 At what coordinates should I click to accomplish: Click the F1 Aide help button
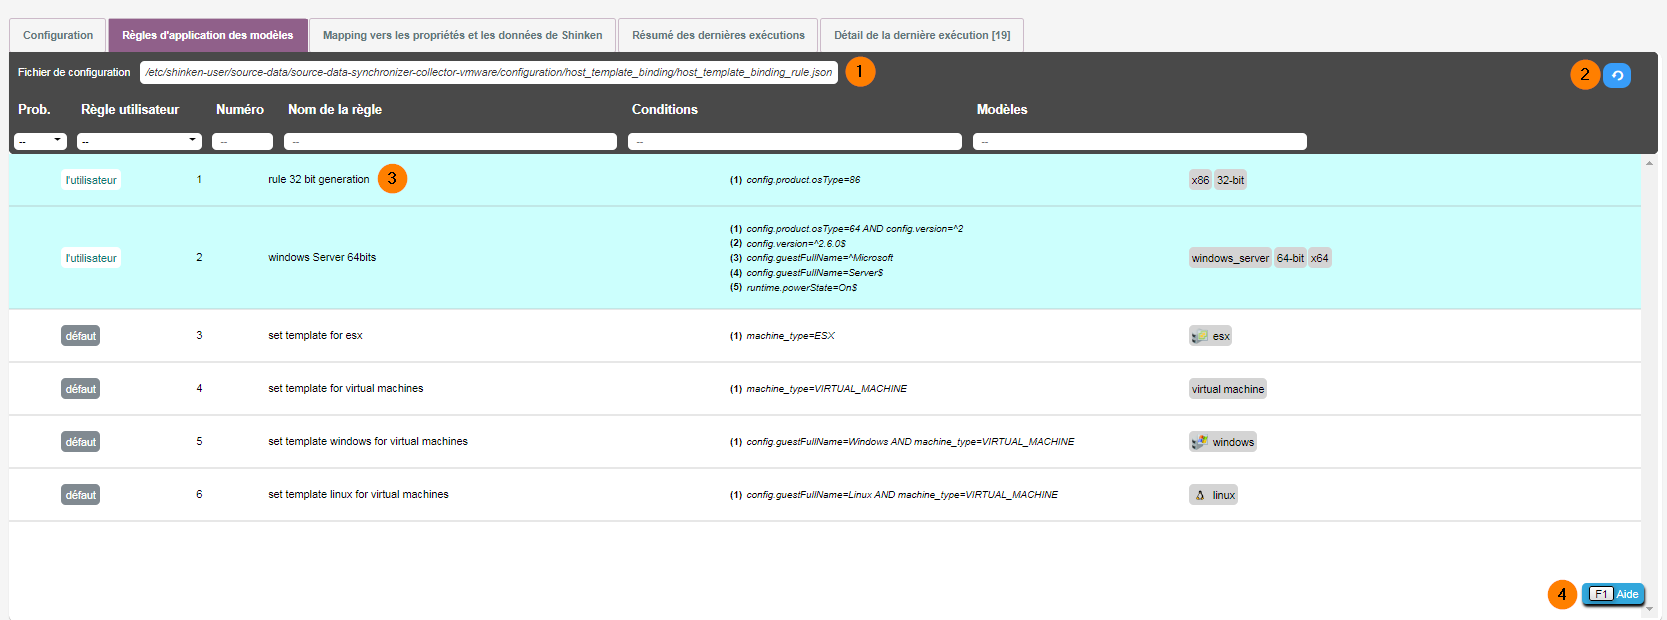click(1613, 594)
